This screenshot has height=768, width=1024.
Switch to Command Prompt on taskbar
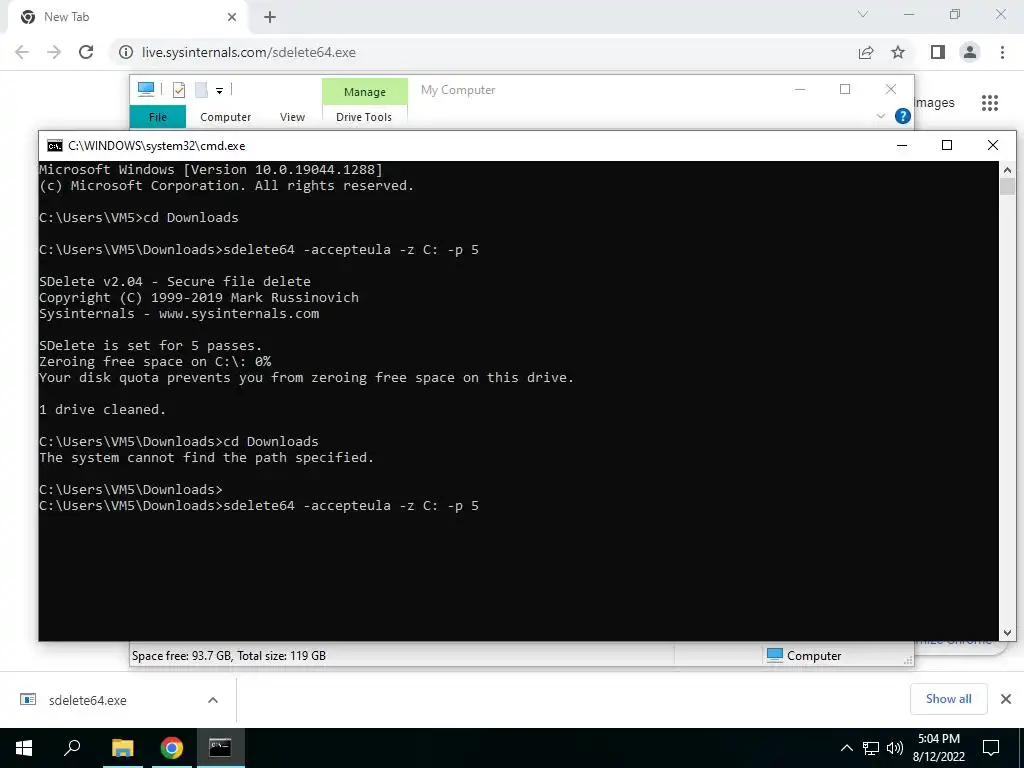pyautogui.click(x=220, y=748)
